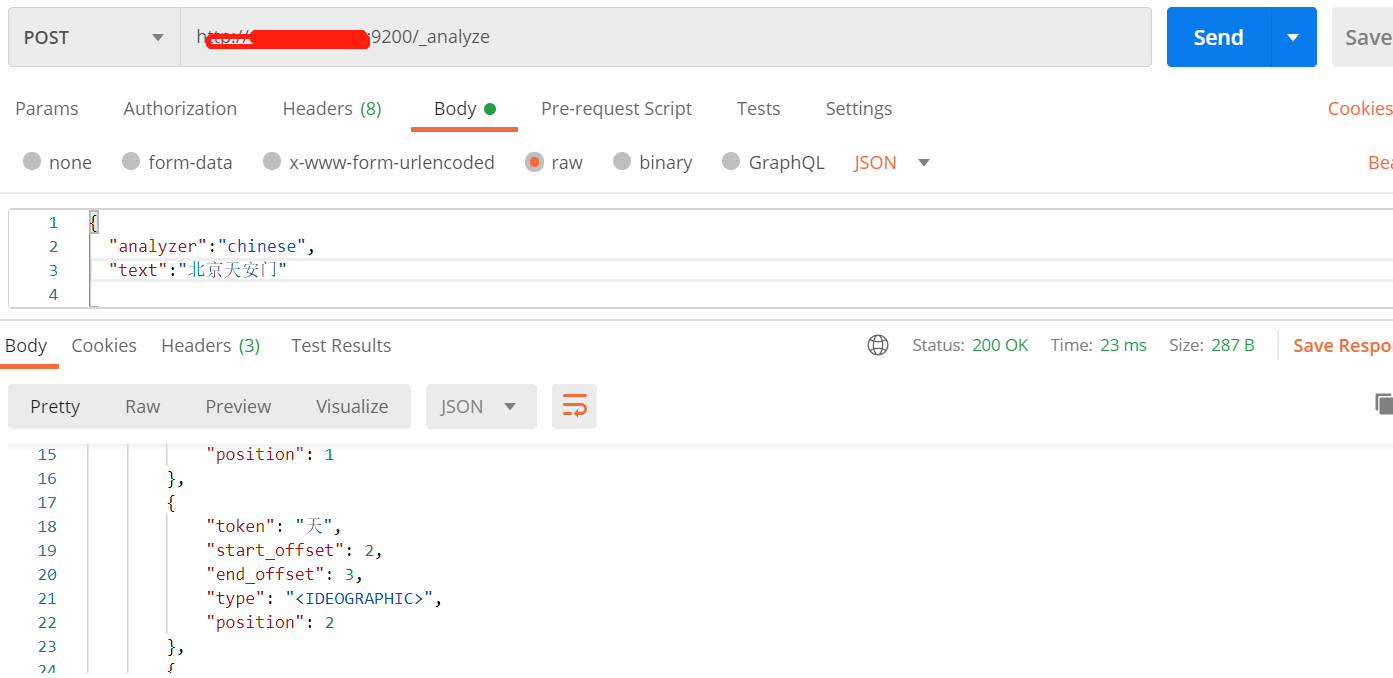
Task: Open the Pre-request Script tab
Action: tap(616, 108)
